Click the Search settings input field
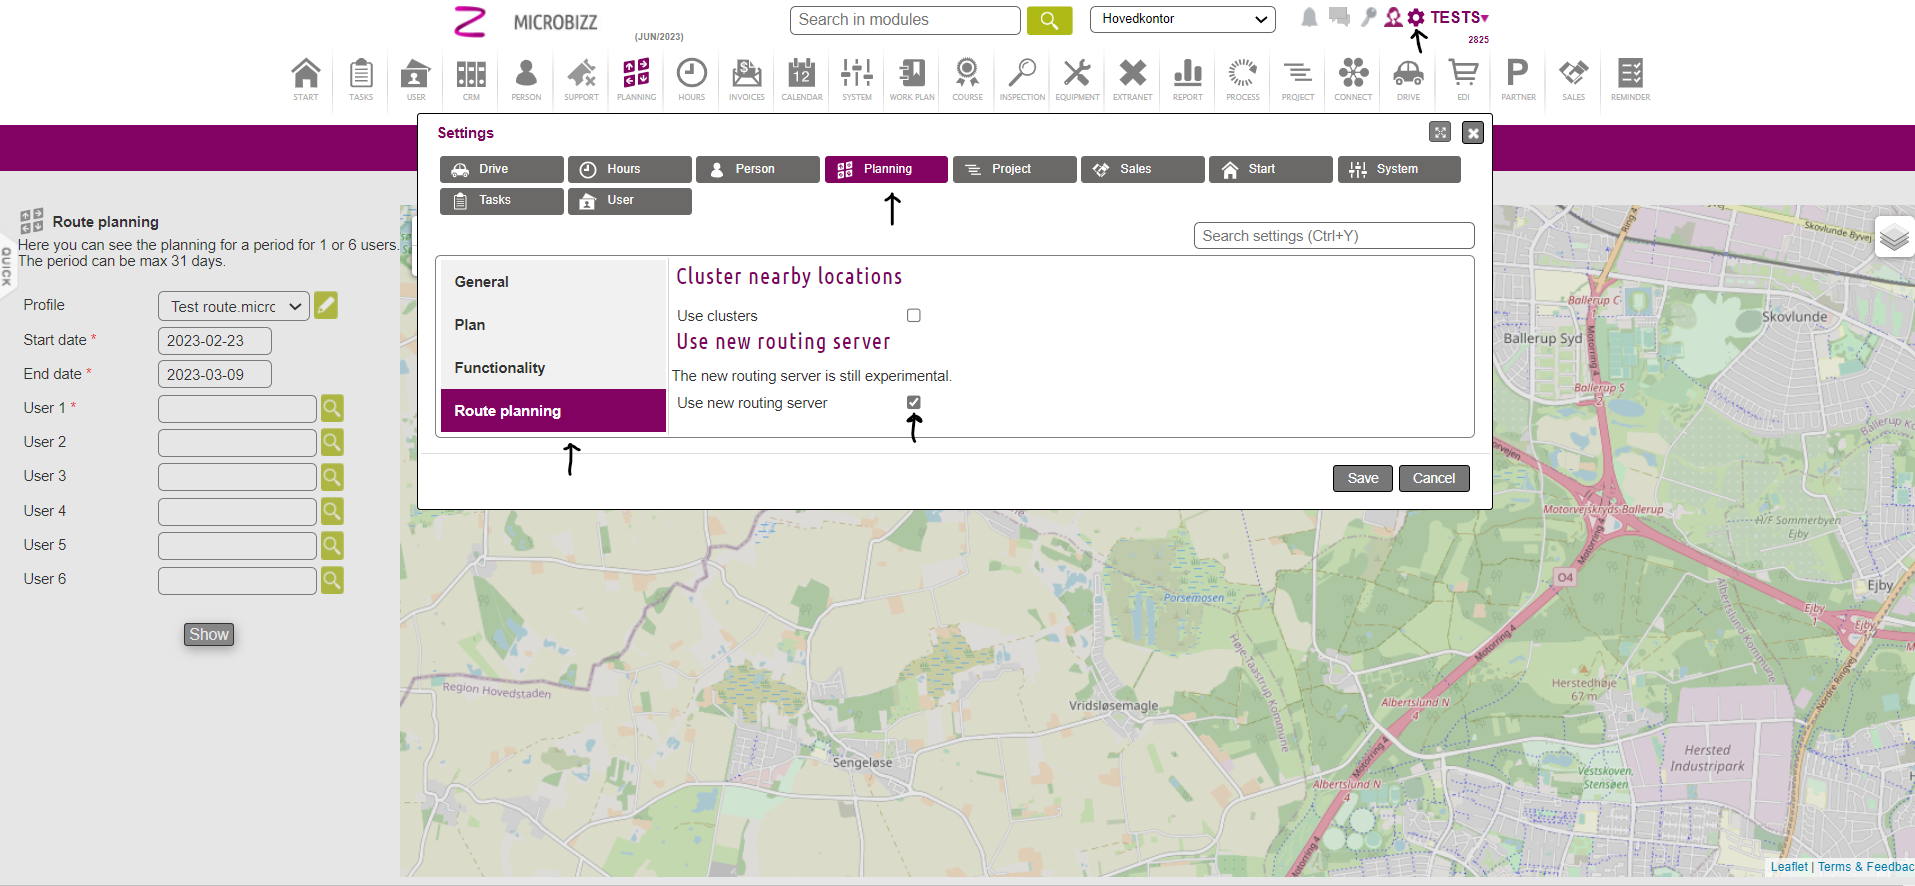This screenshot has height=886, width=1915. click(1333, 236)
